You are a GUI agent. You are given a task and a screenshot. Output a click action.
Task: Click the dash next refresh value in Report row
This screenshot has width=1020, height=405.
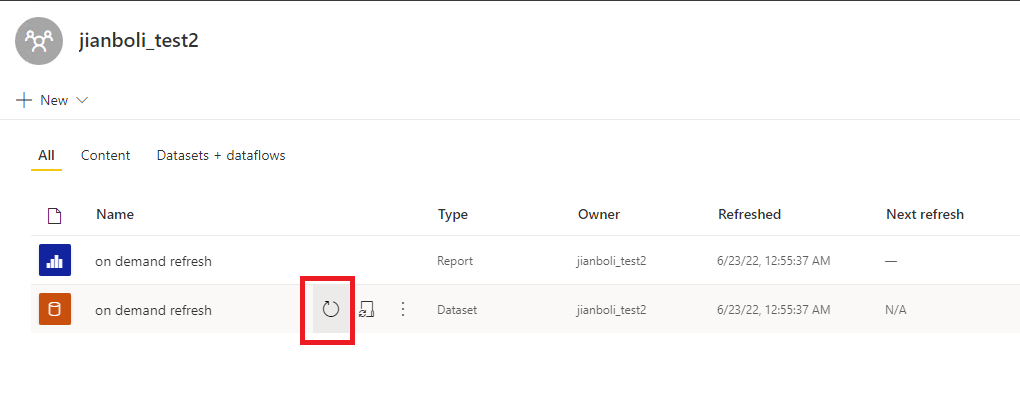point(891,261)
